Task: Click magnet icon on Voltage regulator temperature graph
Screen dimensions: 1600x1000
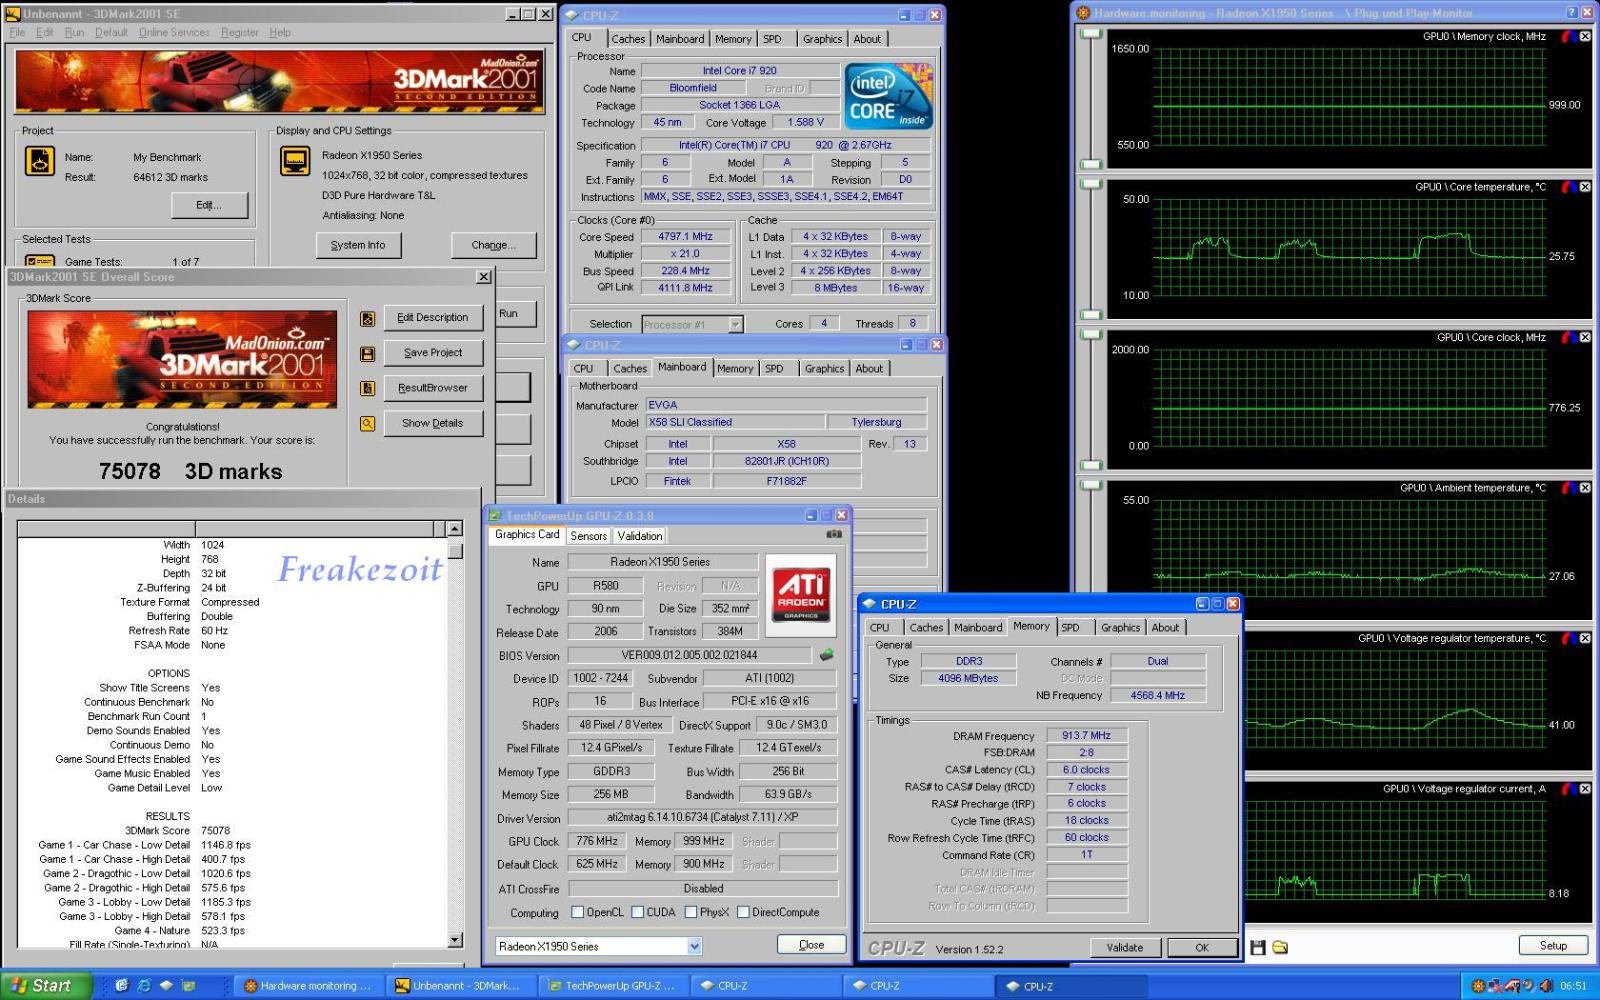Action: click(x=1568, y=638)
